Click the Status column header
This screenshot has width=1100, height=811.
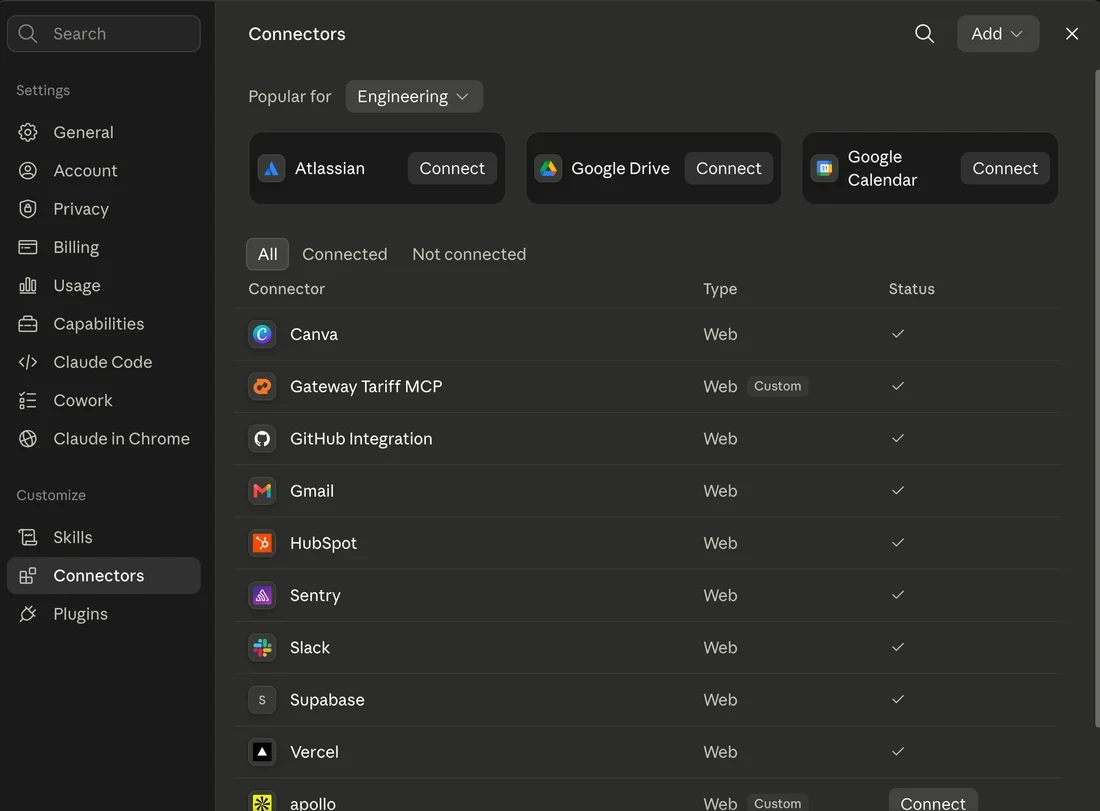pos(911,289)
